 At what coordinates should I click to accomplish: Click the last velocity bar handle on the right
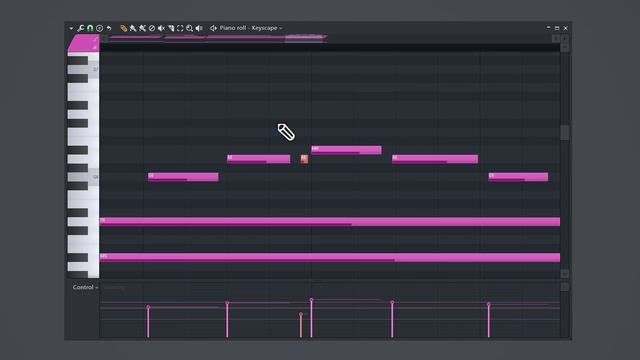coord(489,304)
